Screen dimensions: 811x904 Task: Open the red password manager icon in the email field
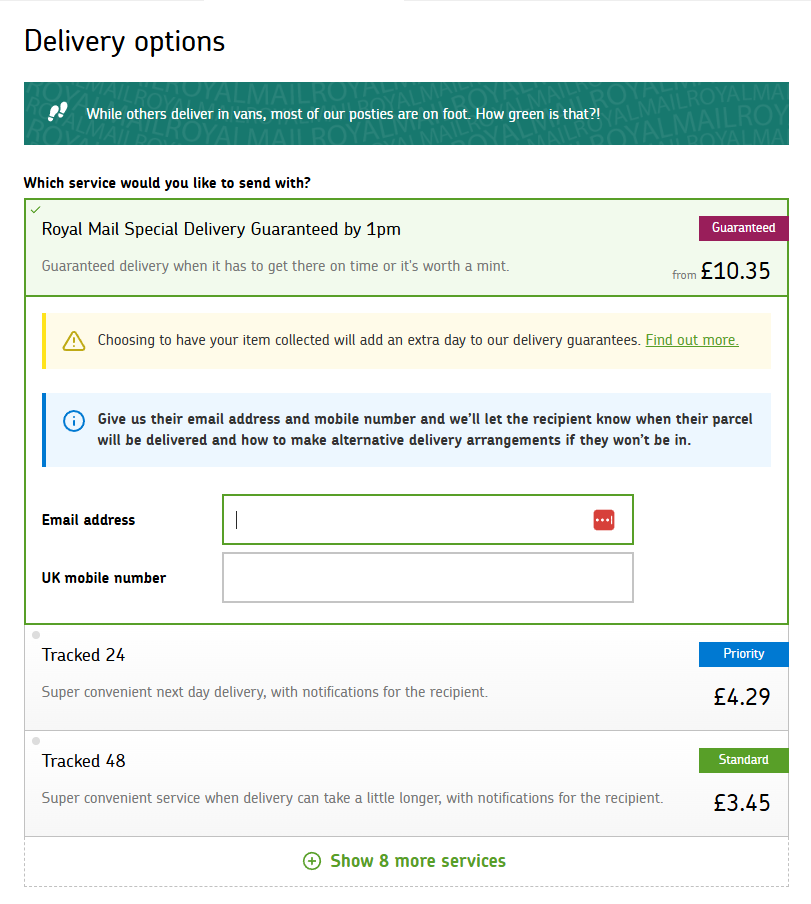603,520
